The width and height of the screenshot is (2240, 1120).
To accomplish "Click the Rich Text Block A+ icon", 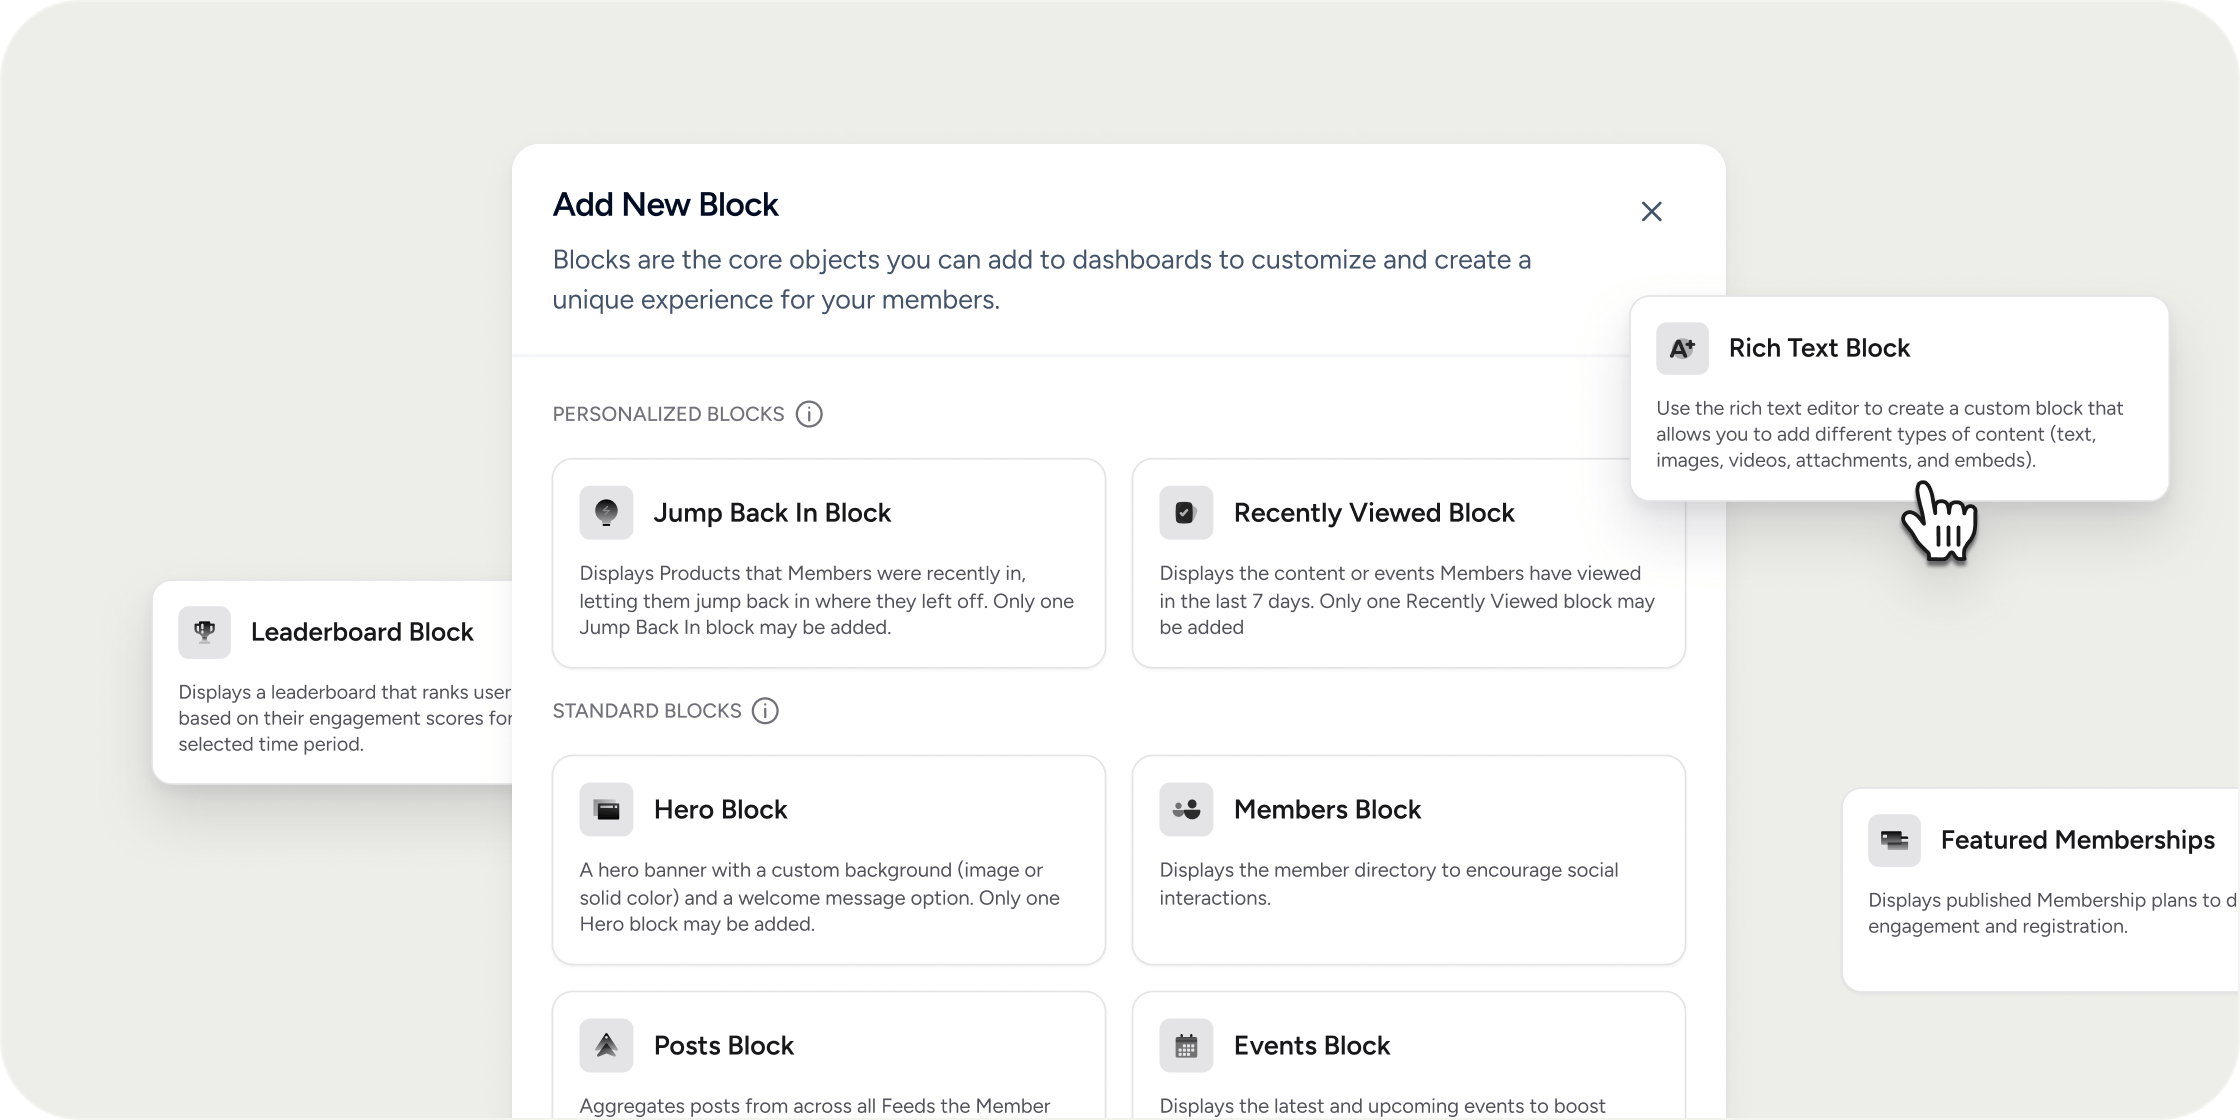I will coord(1682,348).
